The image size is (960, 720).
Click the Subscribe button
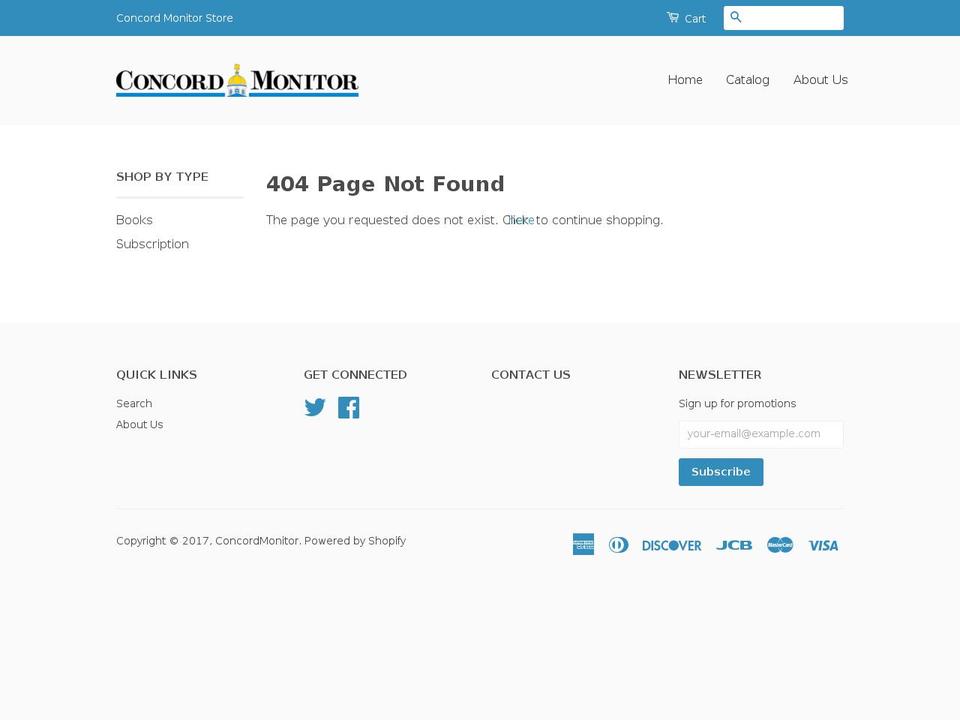(721, 471)
